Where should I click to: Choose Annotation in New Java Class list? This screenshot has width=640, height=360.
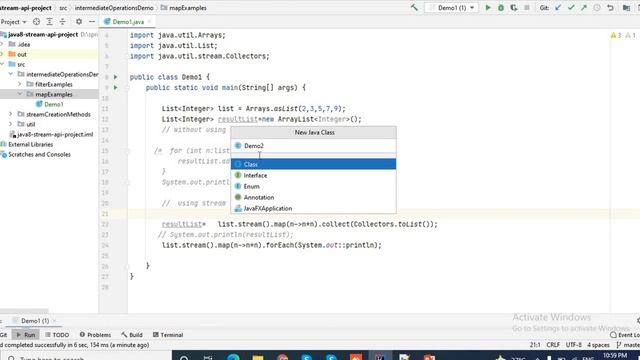point(313,197)
